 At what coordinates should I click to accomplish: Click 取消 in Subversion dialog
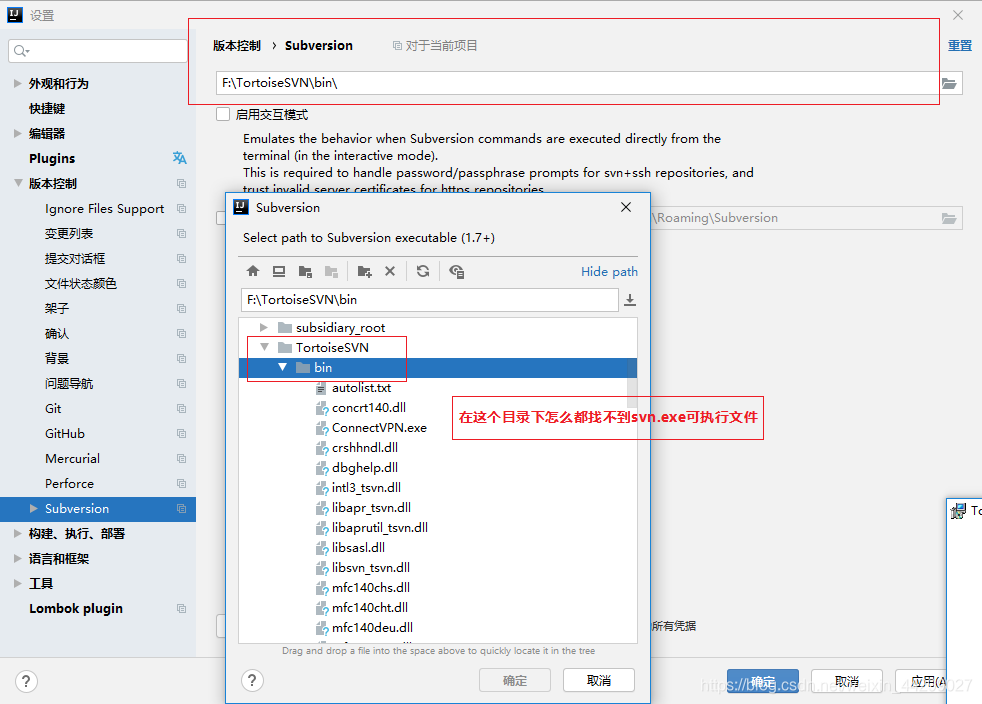[599, 680]
